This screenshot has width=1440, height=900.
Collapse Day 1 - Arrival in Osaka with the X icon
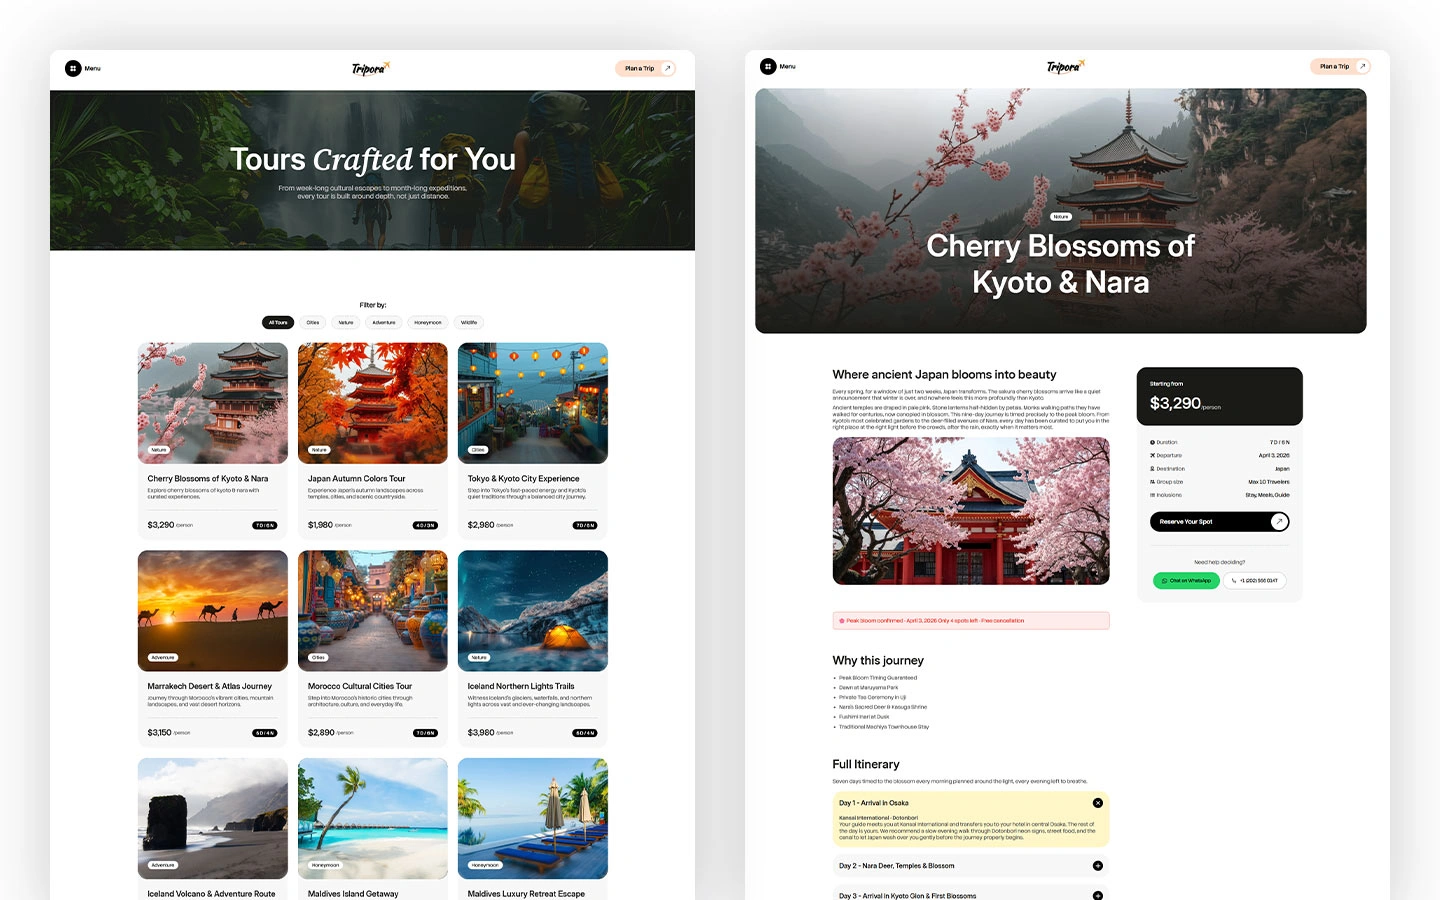1097,803
